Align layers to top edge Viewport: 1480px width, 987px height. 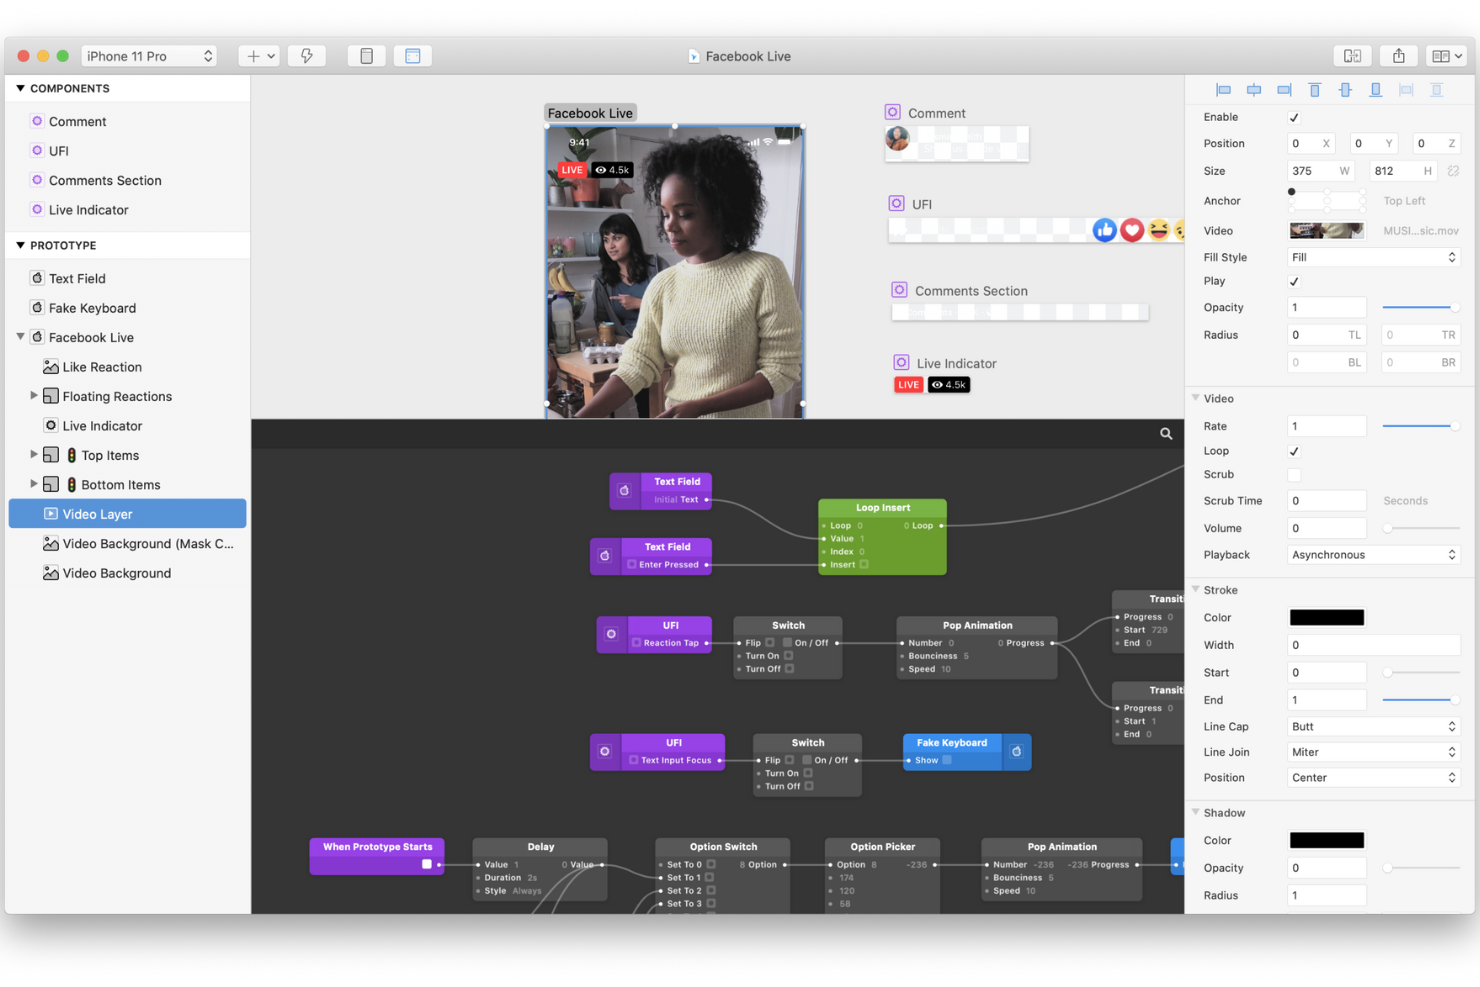point(1315,90)
